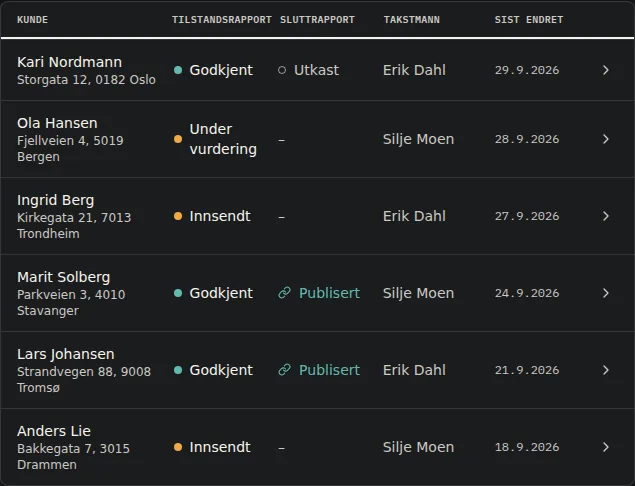The image size is (635, 486).
Task: Sort by Sluttrapport column header
Action: [317, 19]
